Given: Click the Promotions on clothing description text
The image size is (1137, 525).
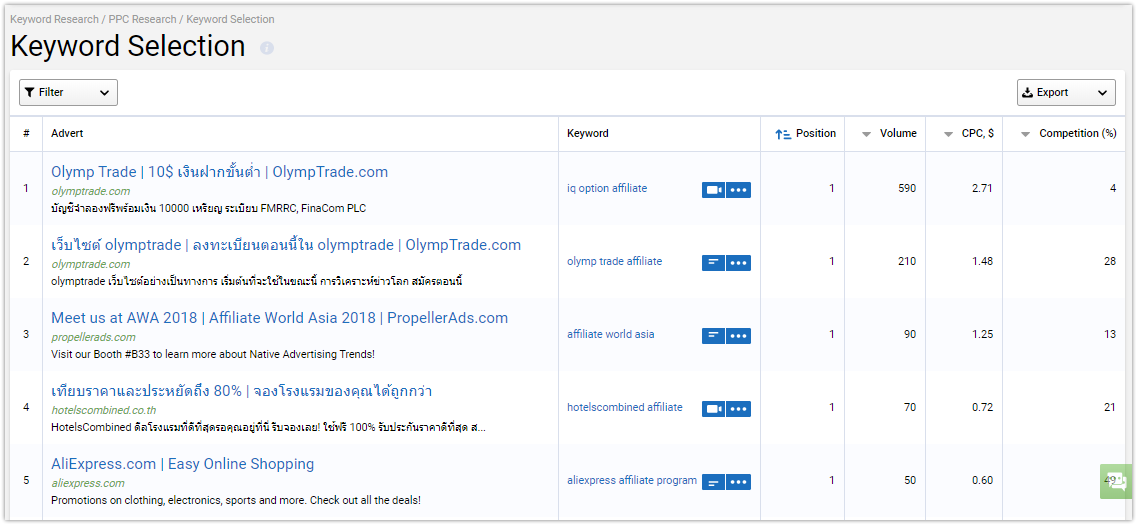Looking at the screenshot, I should coord(236,500).
